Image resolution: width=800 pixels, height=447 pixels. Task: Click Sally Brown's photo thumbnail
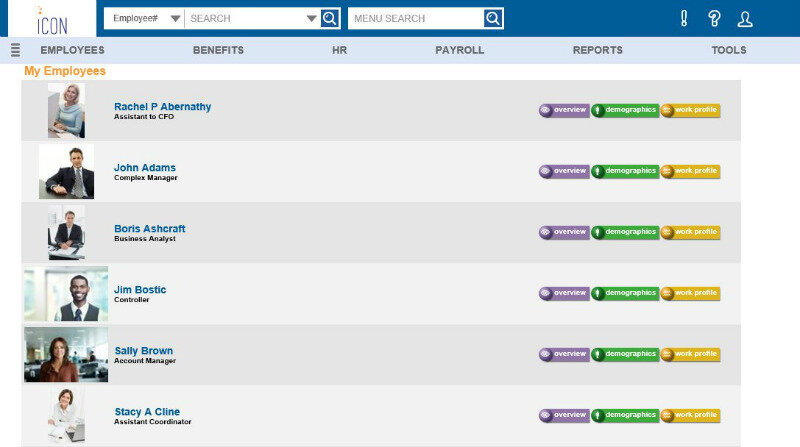point(66,354)
